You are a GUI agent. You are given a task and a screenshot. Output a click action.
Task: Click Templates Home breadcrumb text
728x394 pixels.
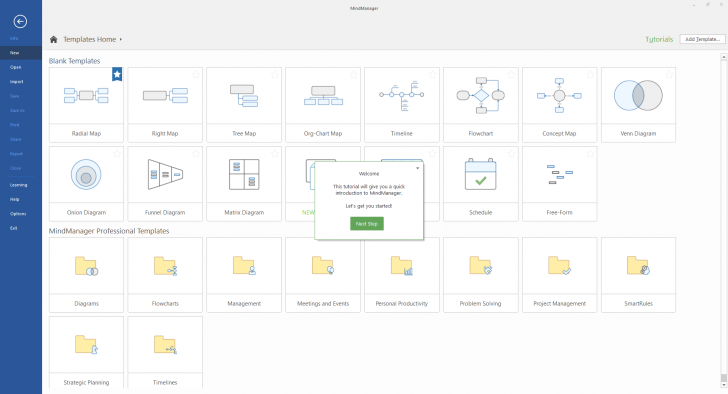tap(90, 39)
